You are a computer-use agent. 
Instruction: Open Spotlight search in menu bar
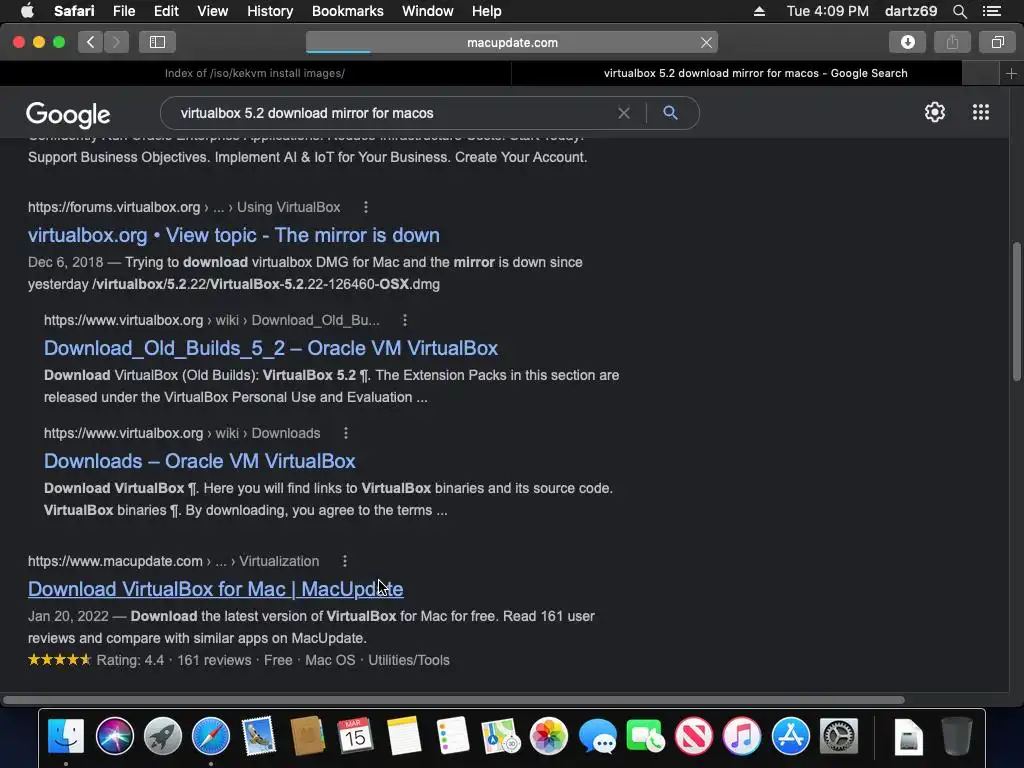click(959, 11)
